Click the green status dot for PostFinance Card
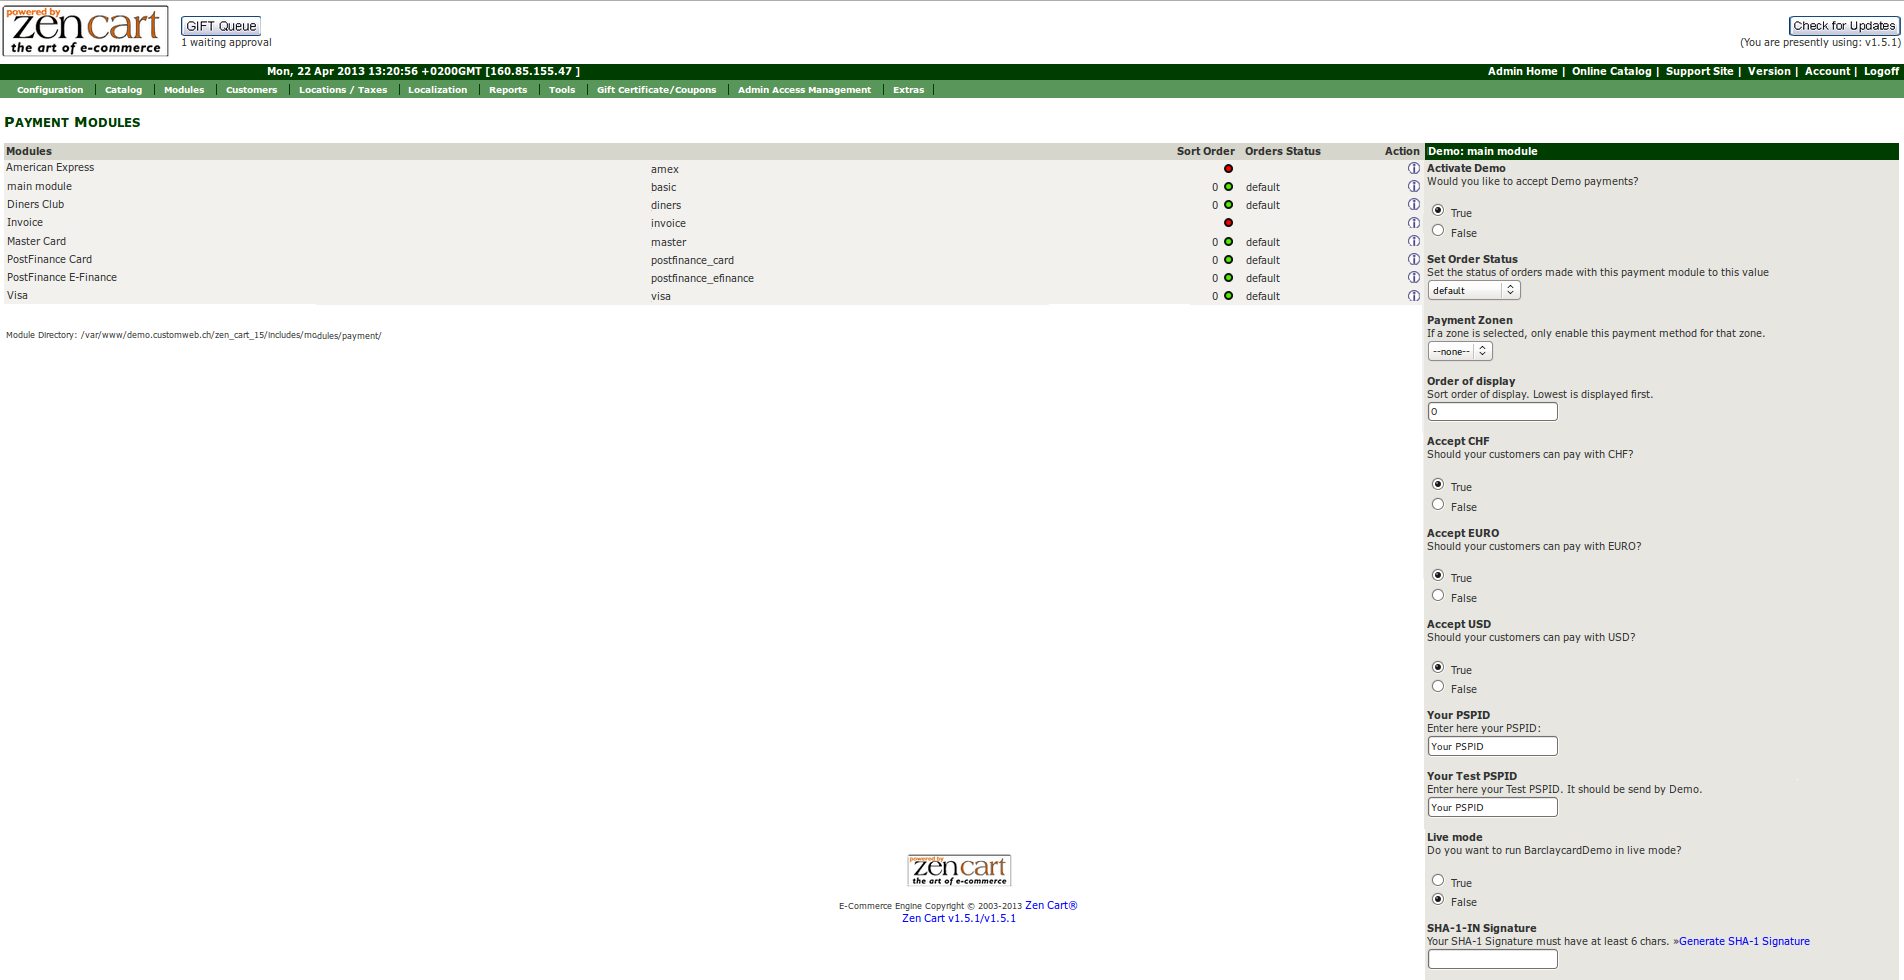This screenshot has width=1904, height=980. click(x=1228, y=260)
